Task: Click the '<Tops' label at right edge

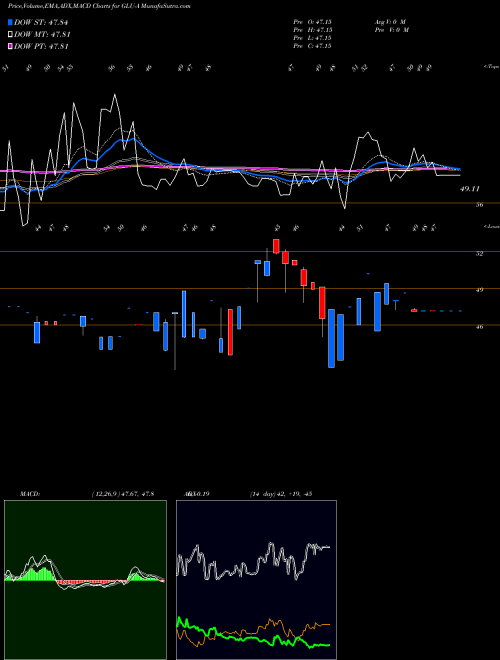Action: coord(491,67)
